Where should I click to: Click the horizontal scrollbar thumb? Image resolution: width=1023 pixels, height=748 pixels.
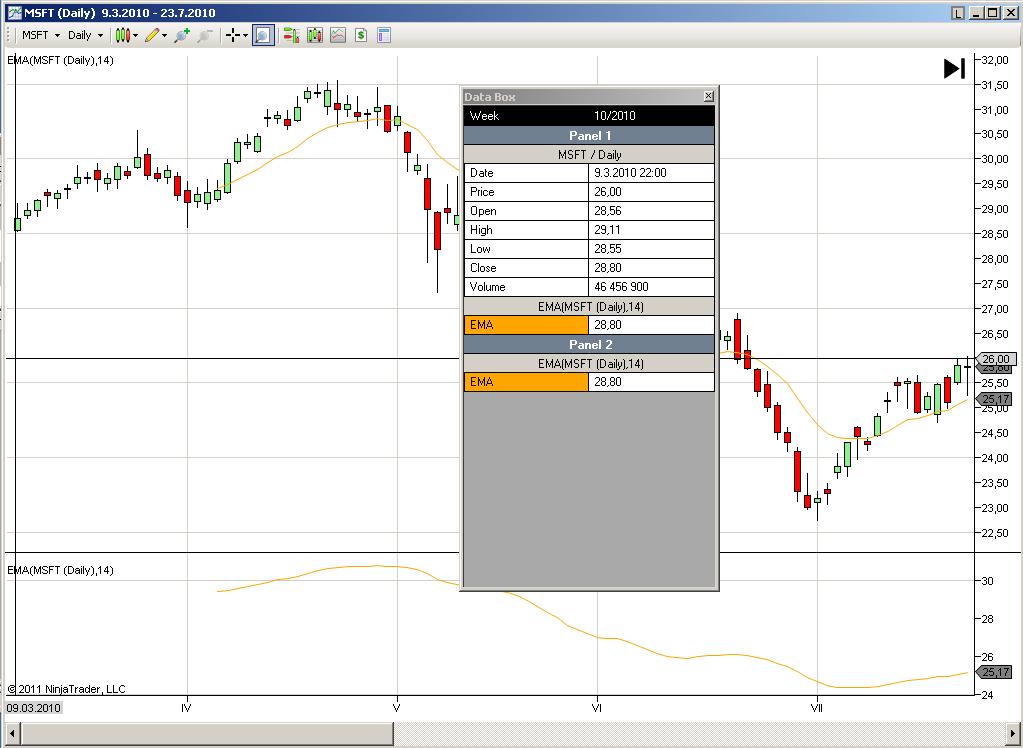(x=206, y=734)
